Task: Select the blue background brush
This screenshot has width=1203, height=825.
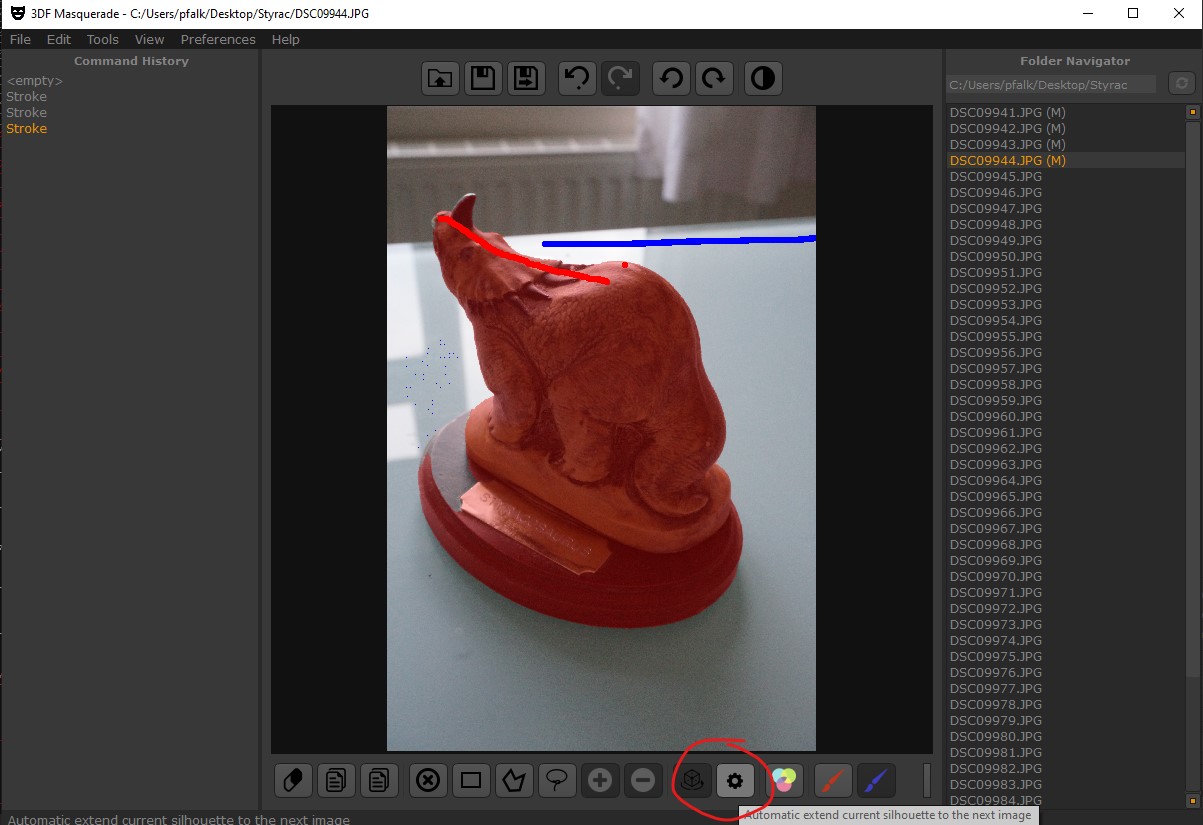Action: point(876,781)
